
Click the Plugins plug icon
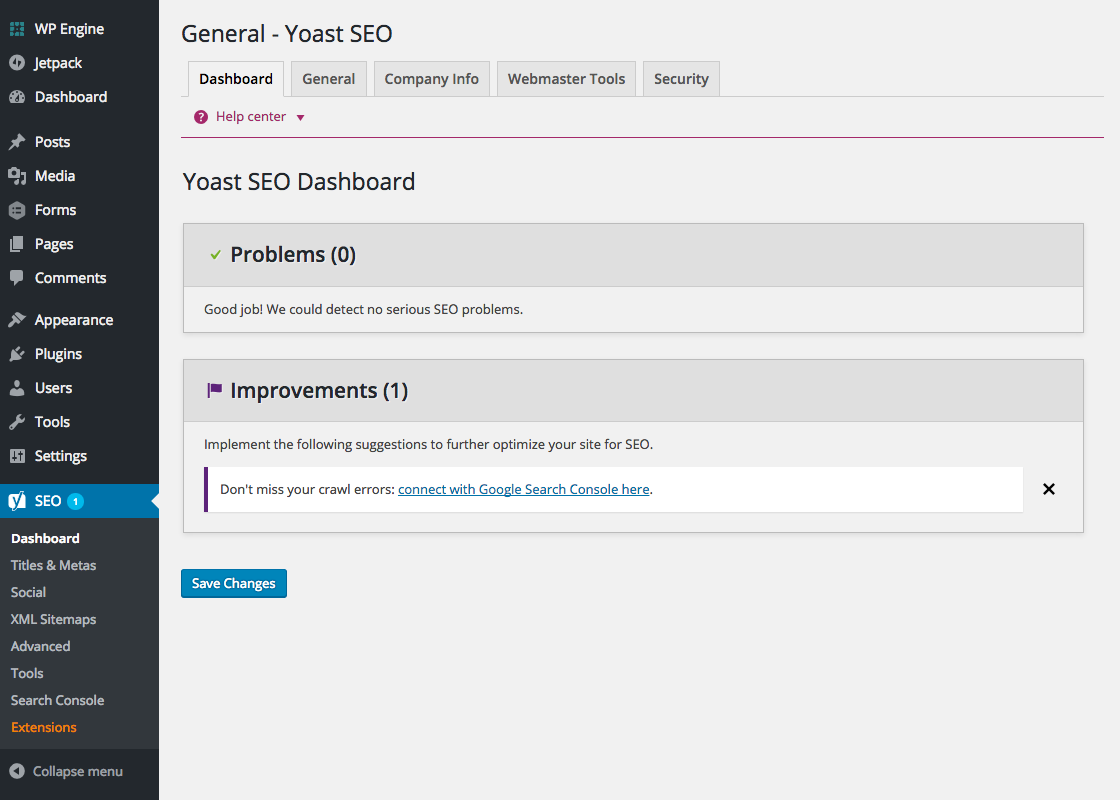click(x=17, y=354)
